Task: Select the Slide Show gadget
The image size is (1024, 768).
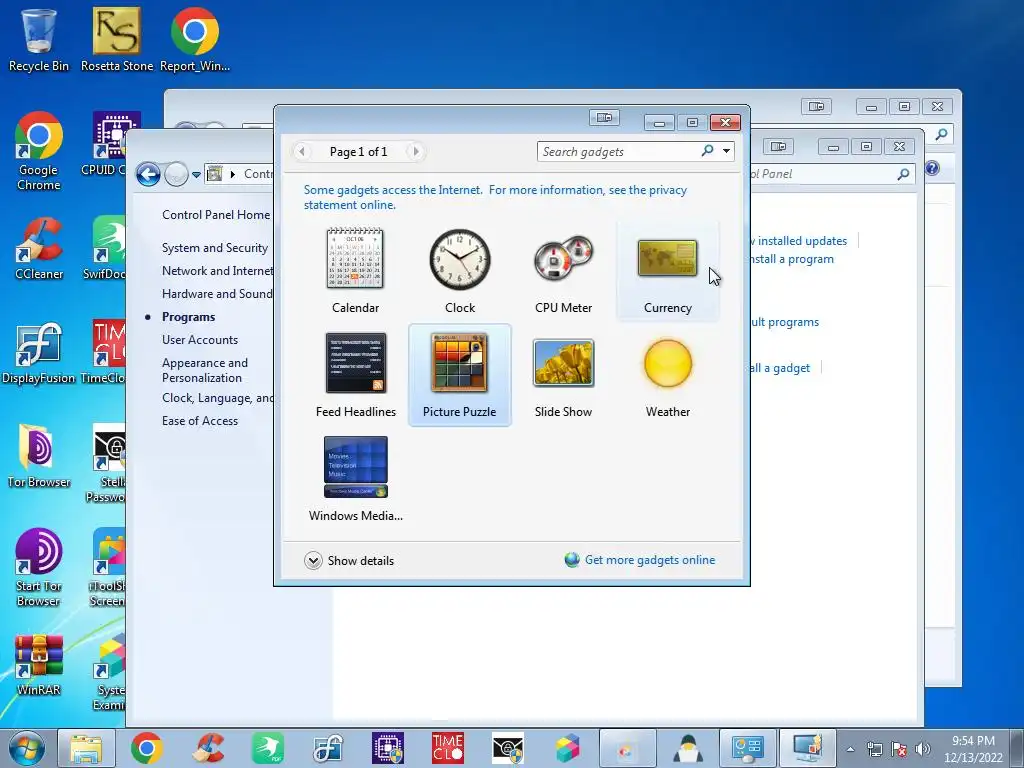Action: tap(564, 375)
